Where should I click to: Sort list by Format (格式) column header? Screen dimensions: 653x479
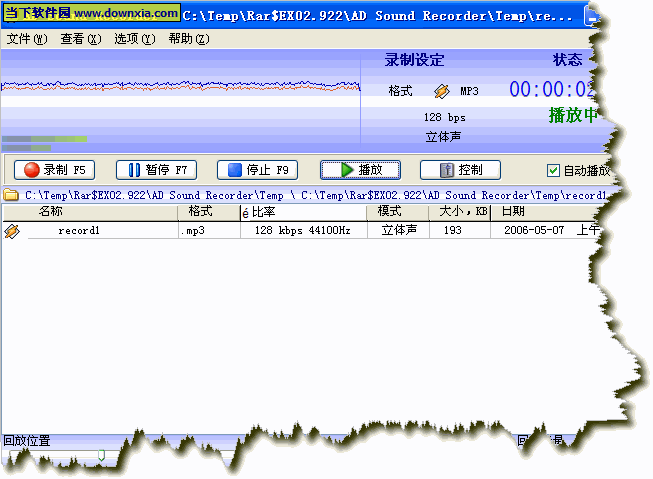click(200, 212)
